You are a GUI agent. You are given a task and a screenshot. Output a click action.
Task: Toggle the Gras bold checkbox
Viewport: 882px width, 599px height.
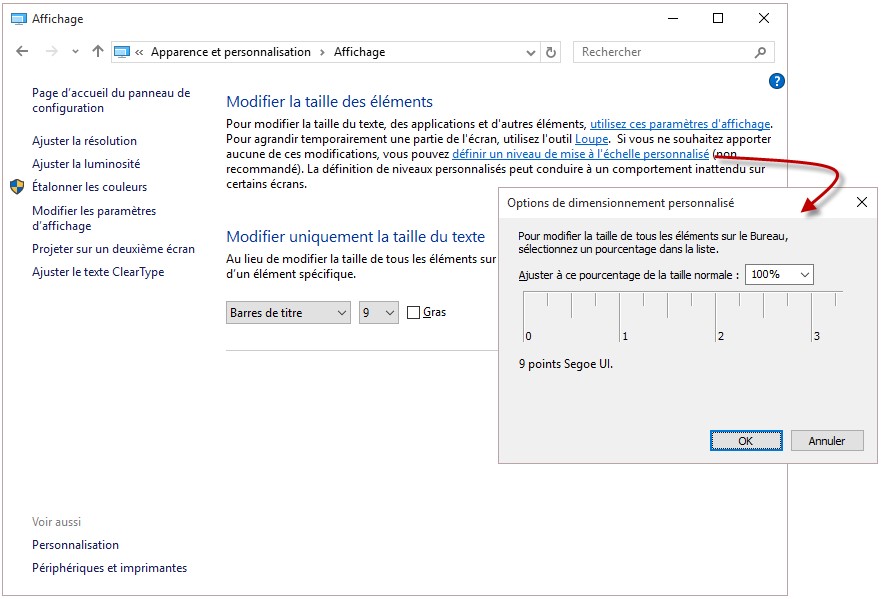[414, 313]
